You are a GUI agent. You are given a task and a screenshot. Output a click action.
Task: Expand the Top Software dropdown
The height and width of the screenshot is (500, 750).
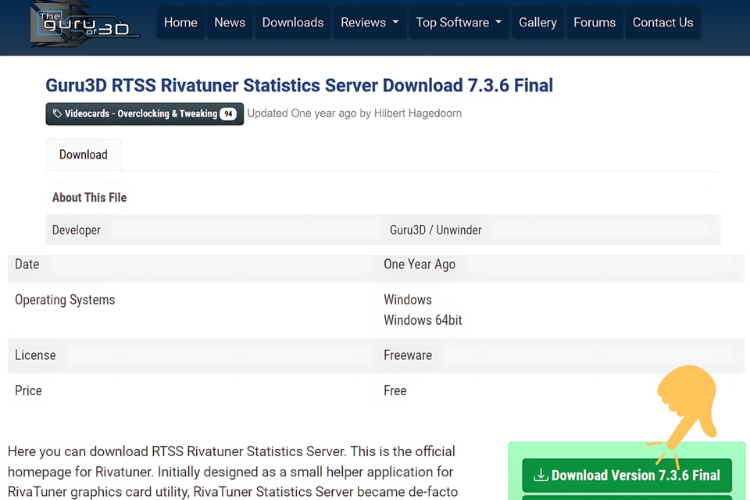tap(458, 22)
